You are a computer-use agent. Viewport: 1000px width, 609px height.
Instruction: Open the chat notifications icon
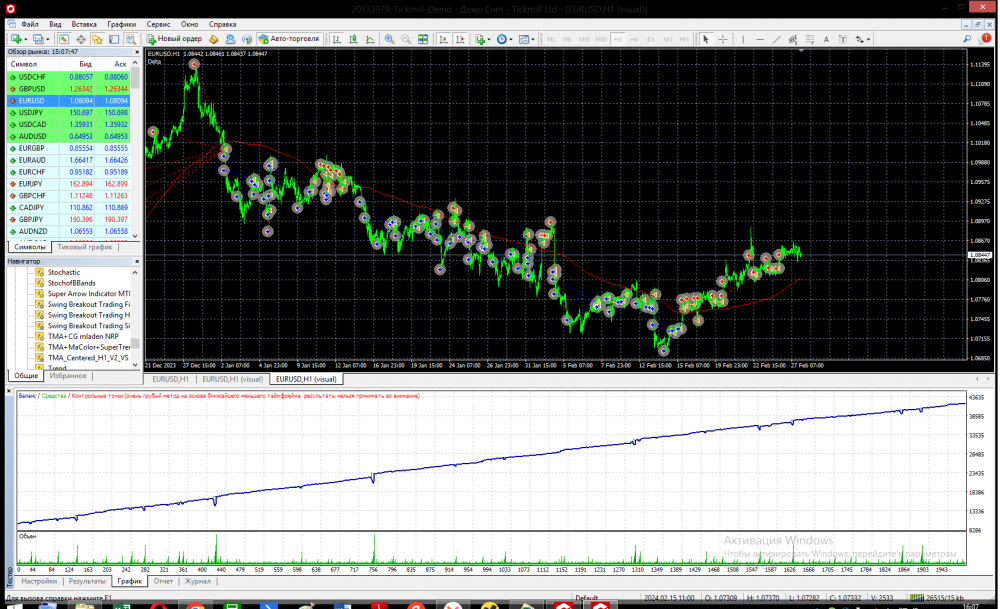point(985,39)
